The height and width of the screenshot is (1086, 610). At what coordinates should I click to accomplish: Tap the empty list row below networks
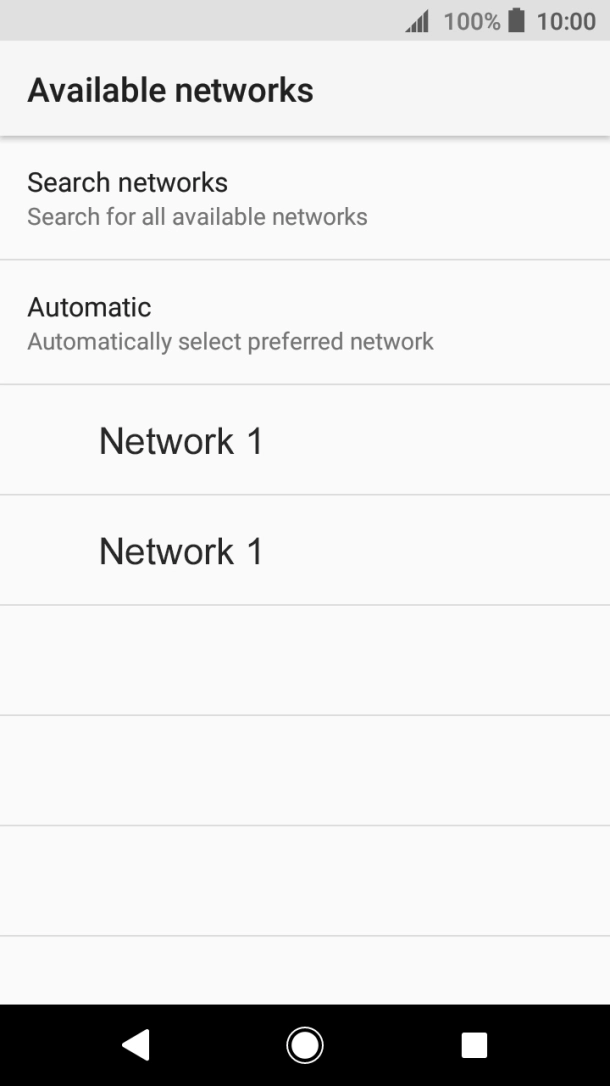tap(305, 660)
